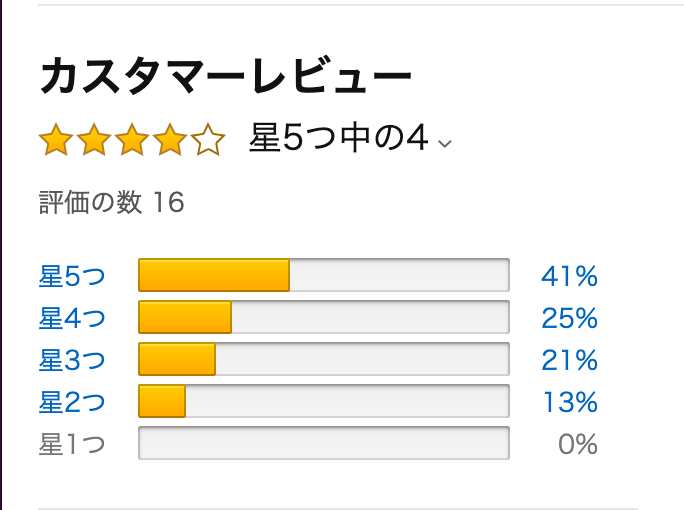Filter reviews by 星5つ link

tap(72, 276)
